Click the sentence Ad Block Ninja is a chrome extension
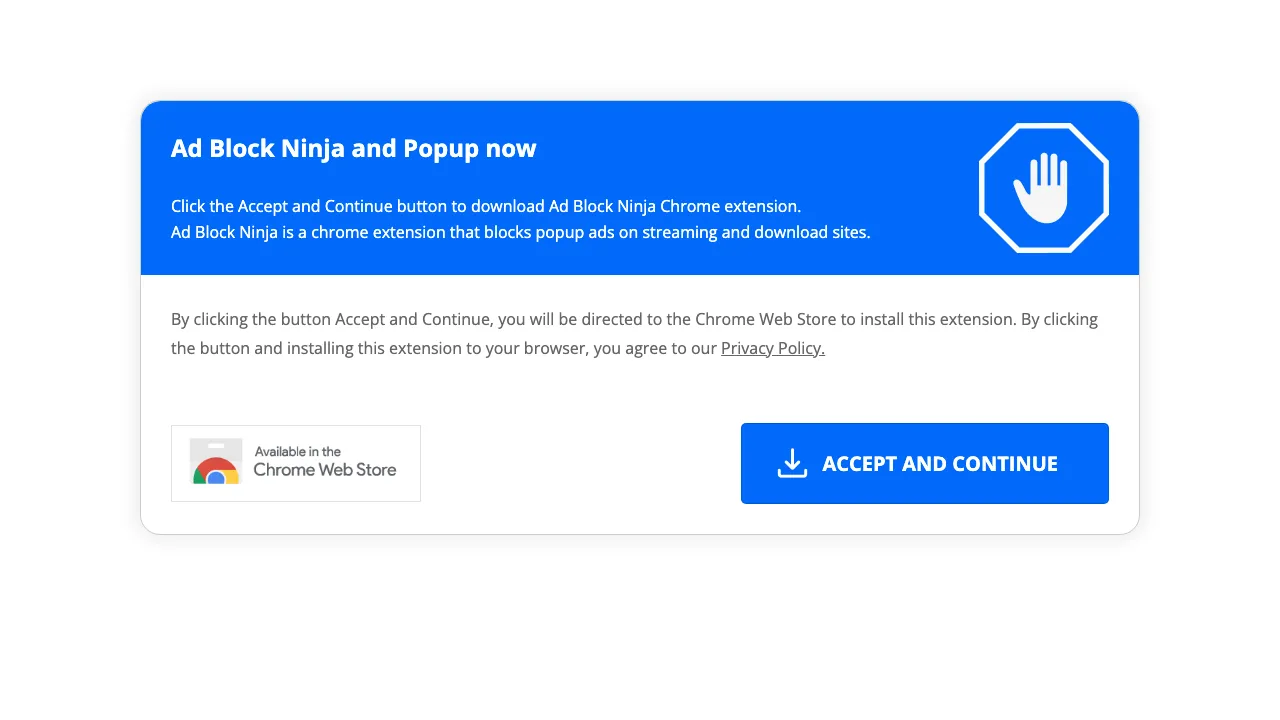Image resolution: width=1280 pixels, height=720 pixels. pos(521,232)
